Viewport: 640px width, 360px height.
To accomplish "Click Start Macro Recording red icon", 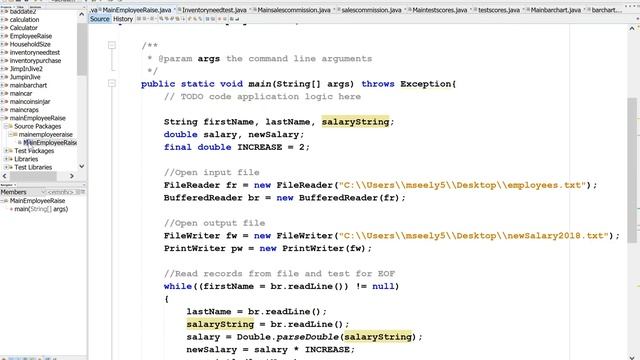I will [x=220, y=19].
